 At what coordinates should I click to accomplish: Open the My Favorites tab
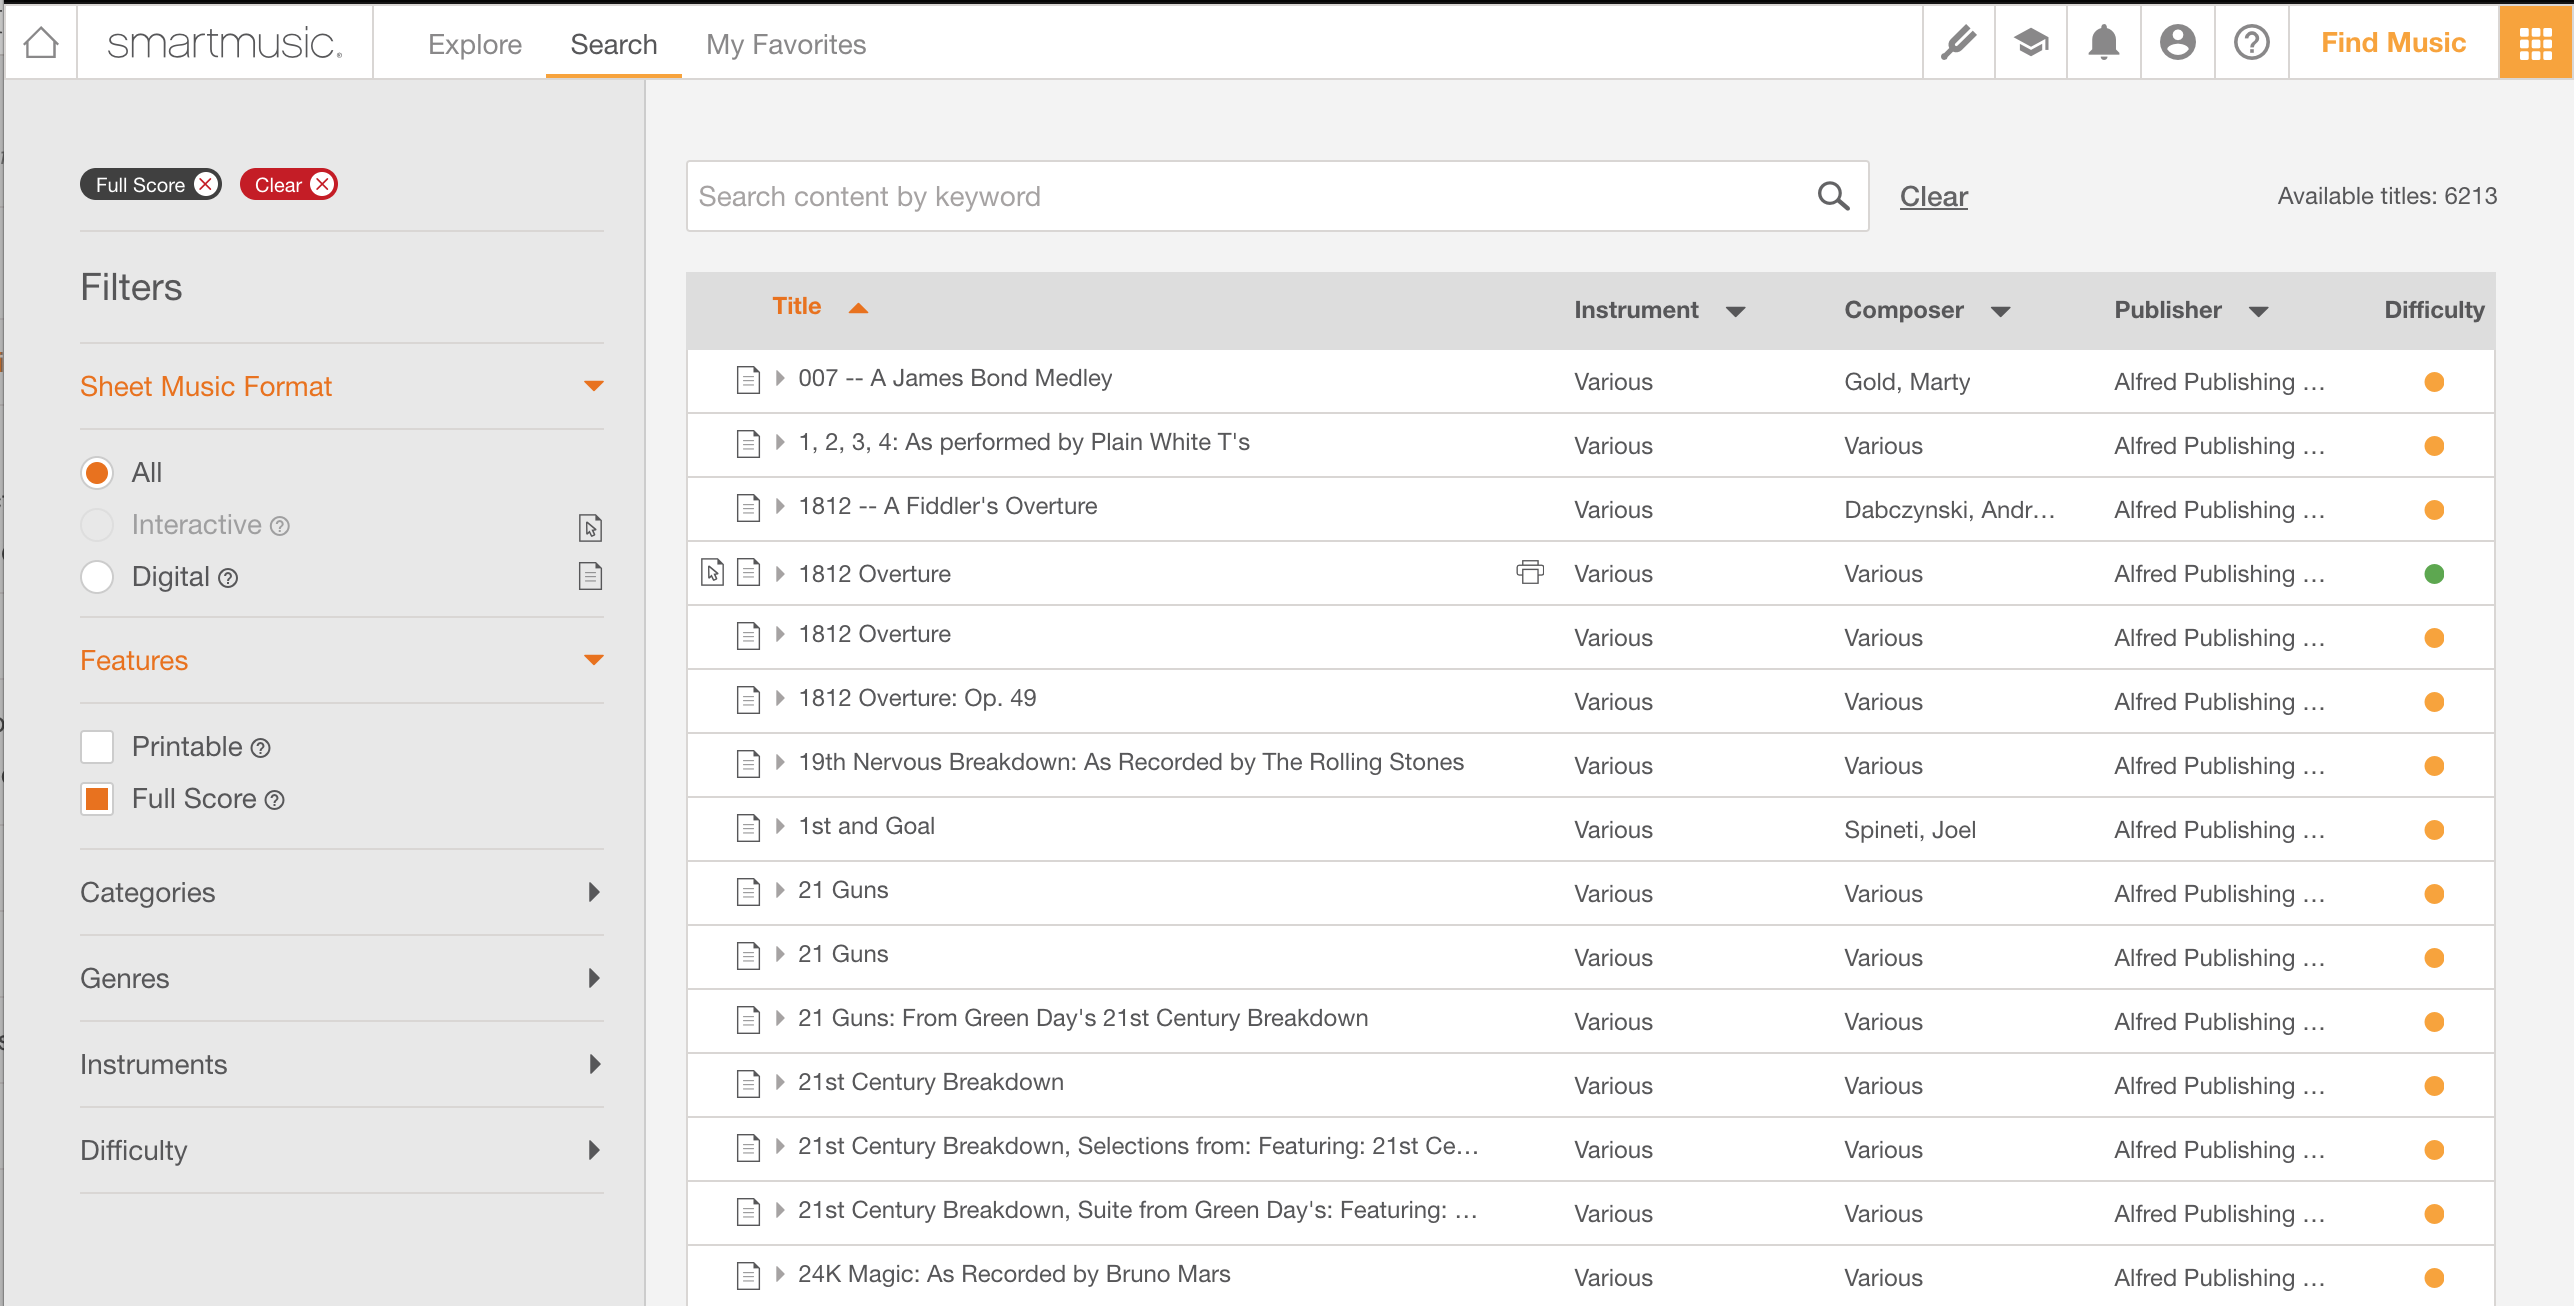click(785, 44)
